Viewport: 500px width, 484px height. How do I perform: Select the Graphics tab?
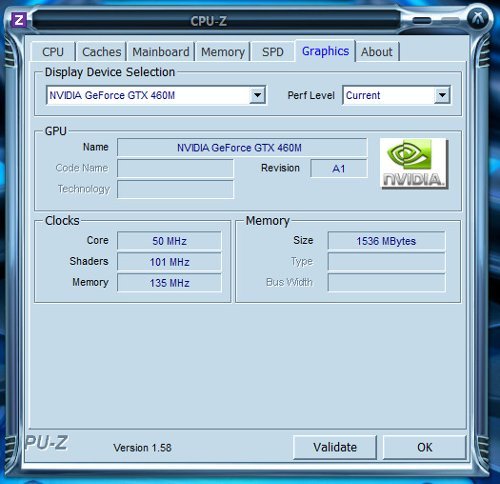click(325, 51)
